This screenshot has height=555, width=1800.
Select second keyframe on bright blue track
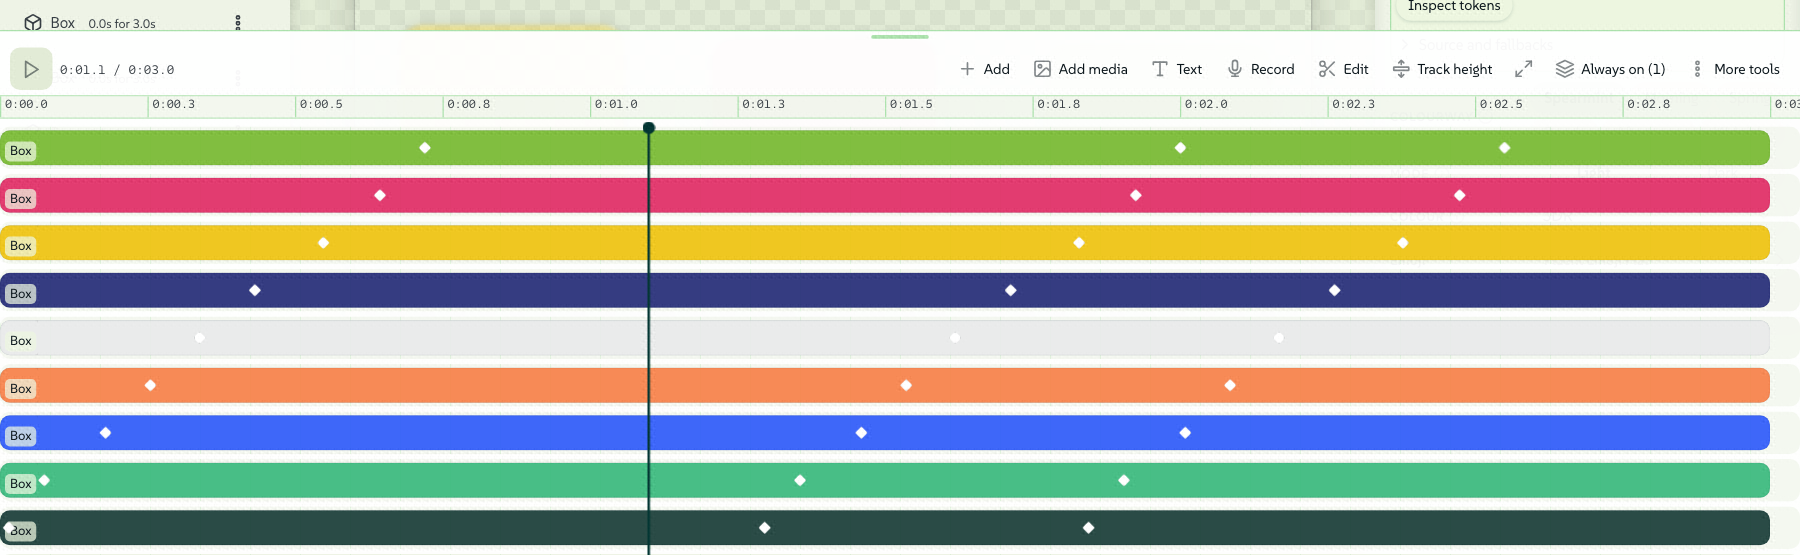[861, 433]
